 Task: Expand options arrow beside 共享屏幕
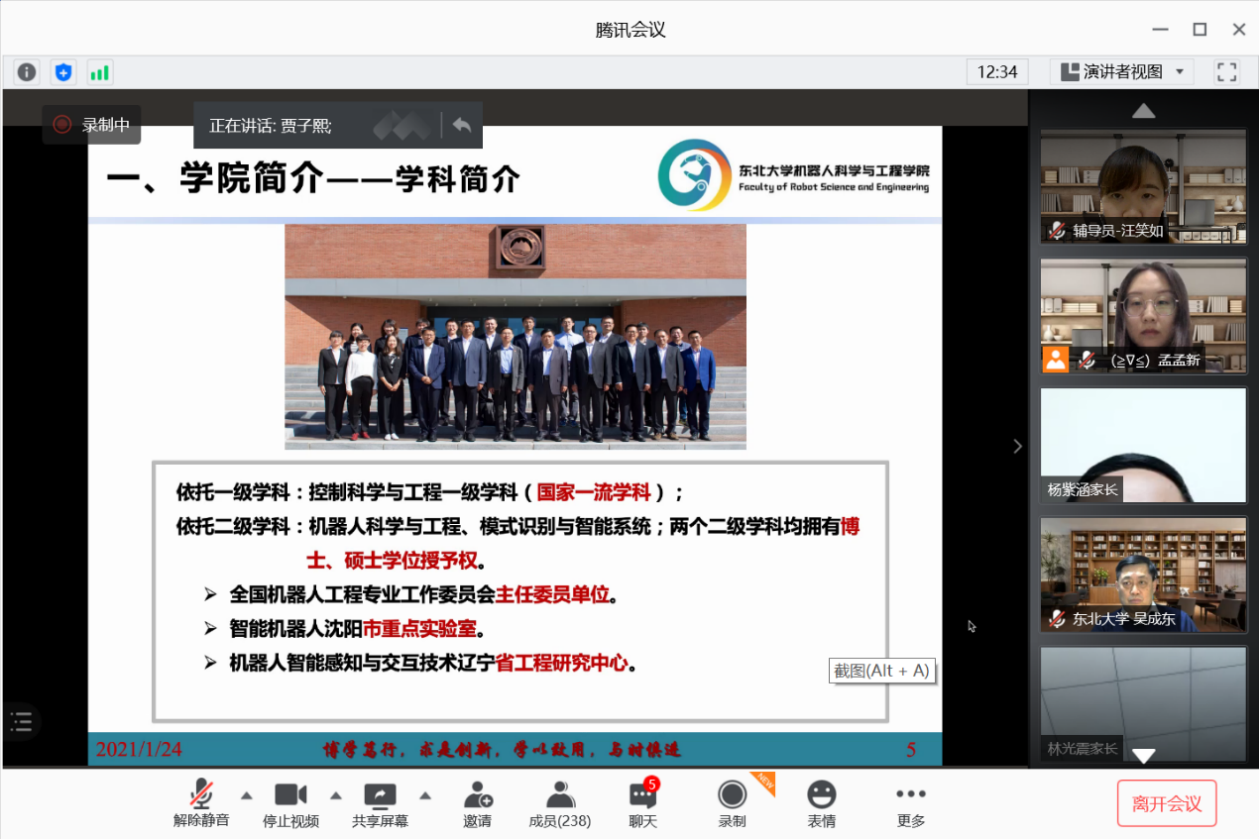[x=425, y=796]
